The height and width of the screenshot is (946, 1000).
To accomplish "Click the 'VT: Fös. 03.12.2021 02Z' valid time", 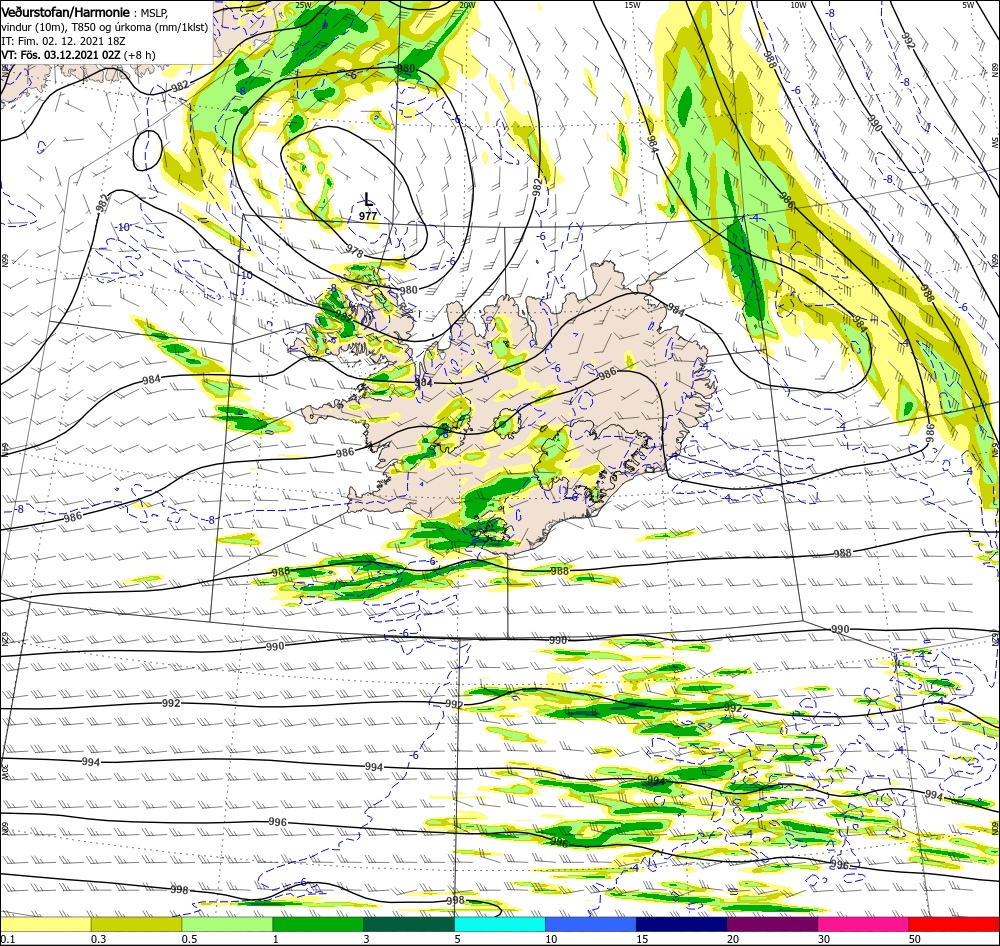I will 61,55.
